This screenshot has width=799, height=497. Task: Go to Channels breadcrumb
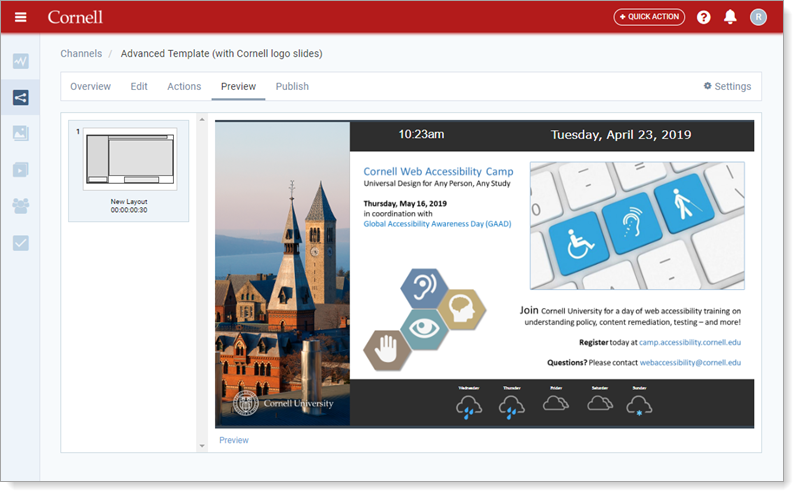(x=81, y=54)
